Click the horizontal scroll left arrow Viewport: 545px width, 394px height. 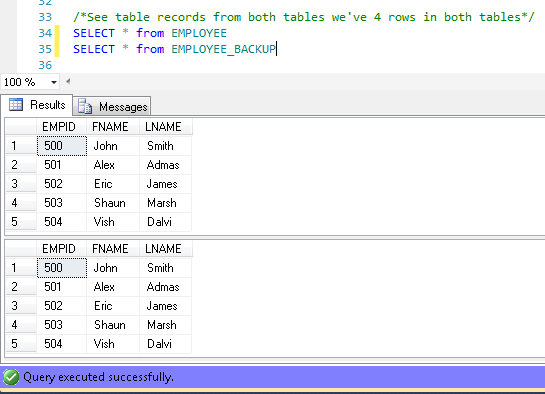coord(68,81)
